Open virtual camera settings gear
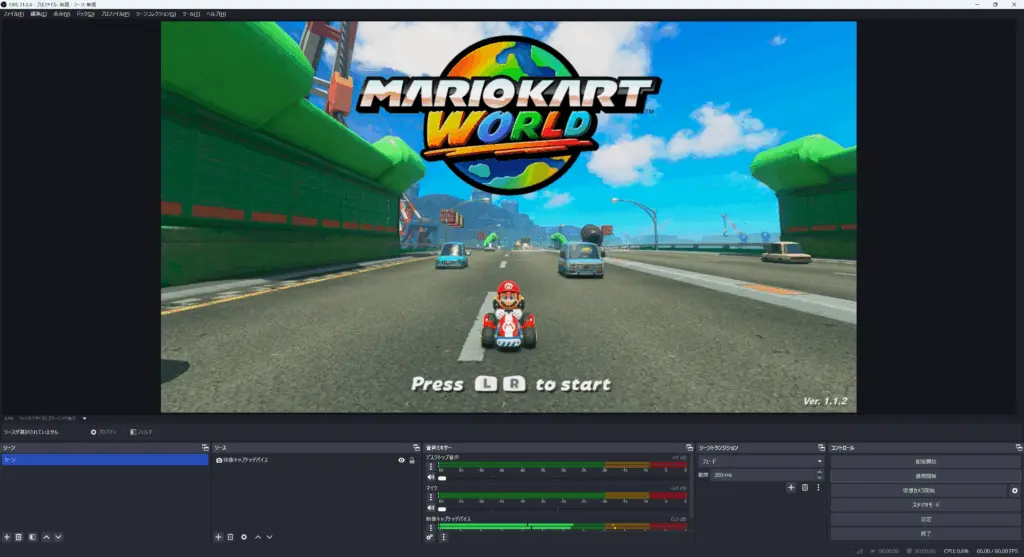 tap(1014, 490)
